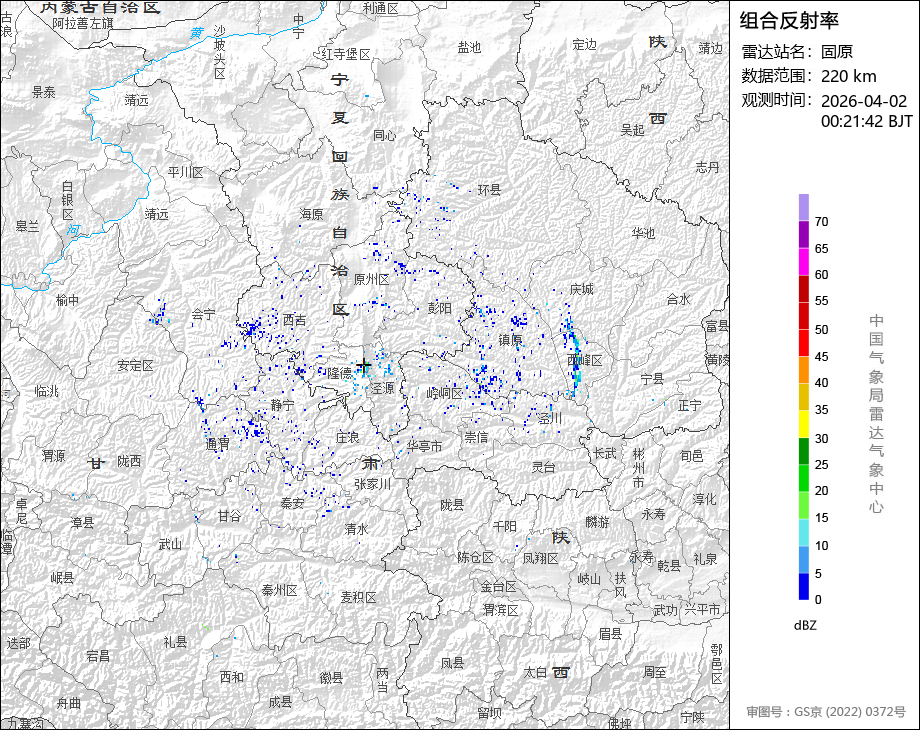The width and height of the screenshot is (920, 730).
Task: Click the dBZ unit label
Action: click(x=805, y=626)
